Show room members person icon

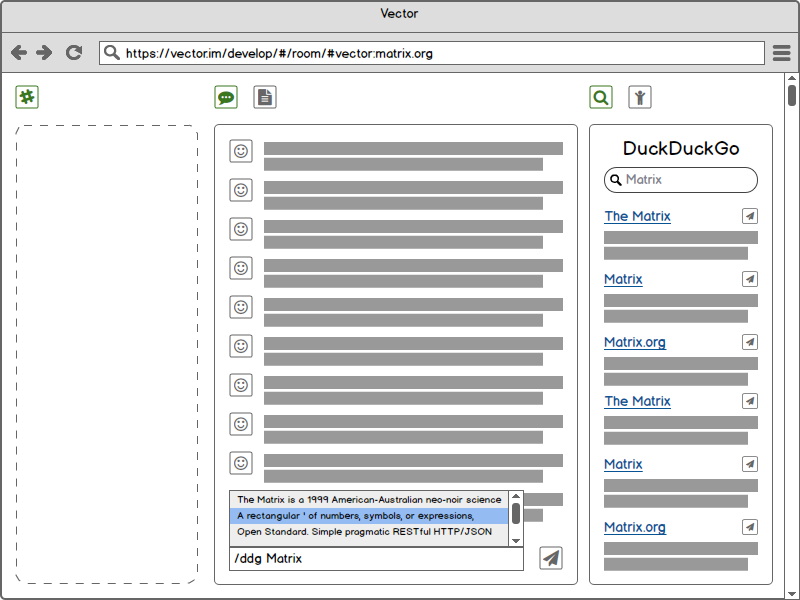pyautogui.click(x=640, y=97)
